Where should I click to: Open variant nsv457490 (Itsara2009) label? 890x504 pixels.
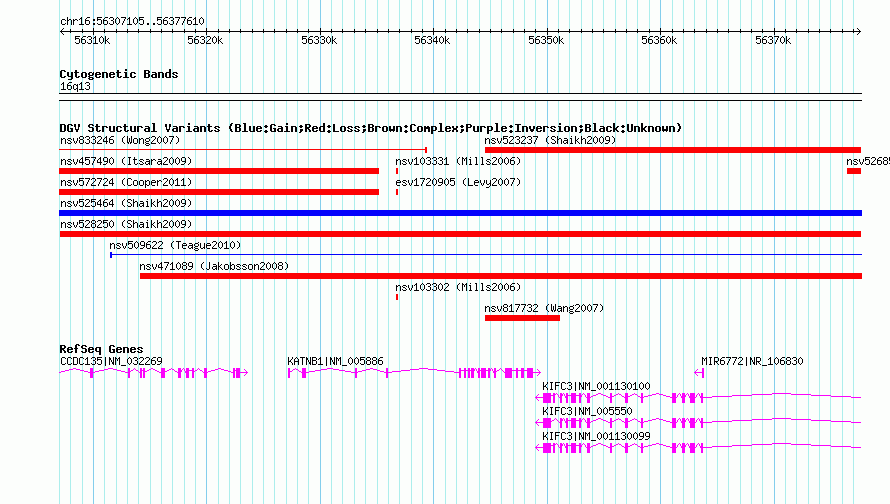pyautogui.click(x=126, y=161)
